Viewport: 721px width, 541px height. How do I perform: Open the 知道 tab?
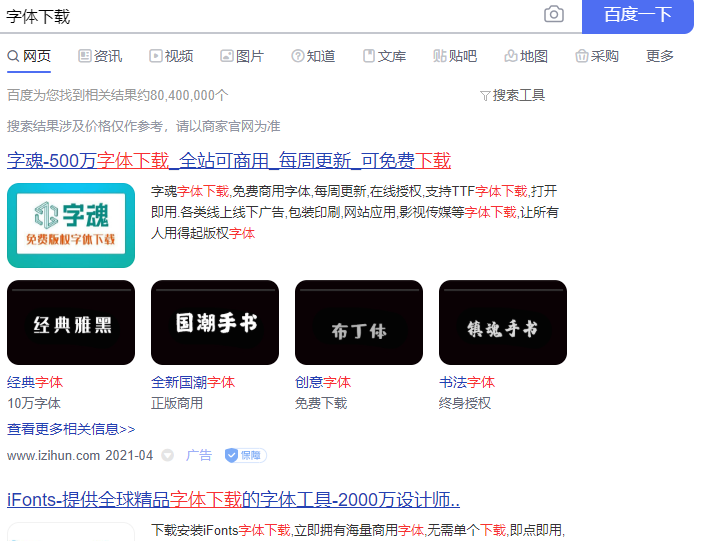pos(313,56)
